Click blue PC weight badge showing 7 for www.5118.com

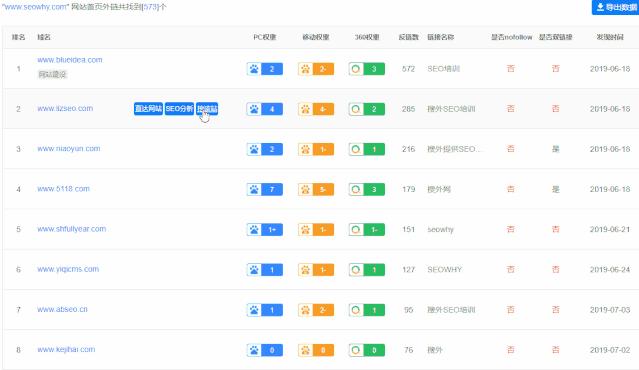[265, 189]
